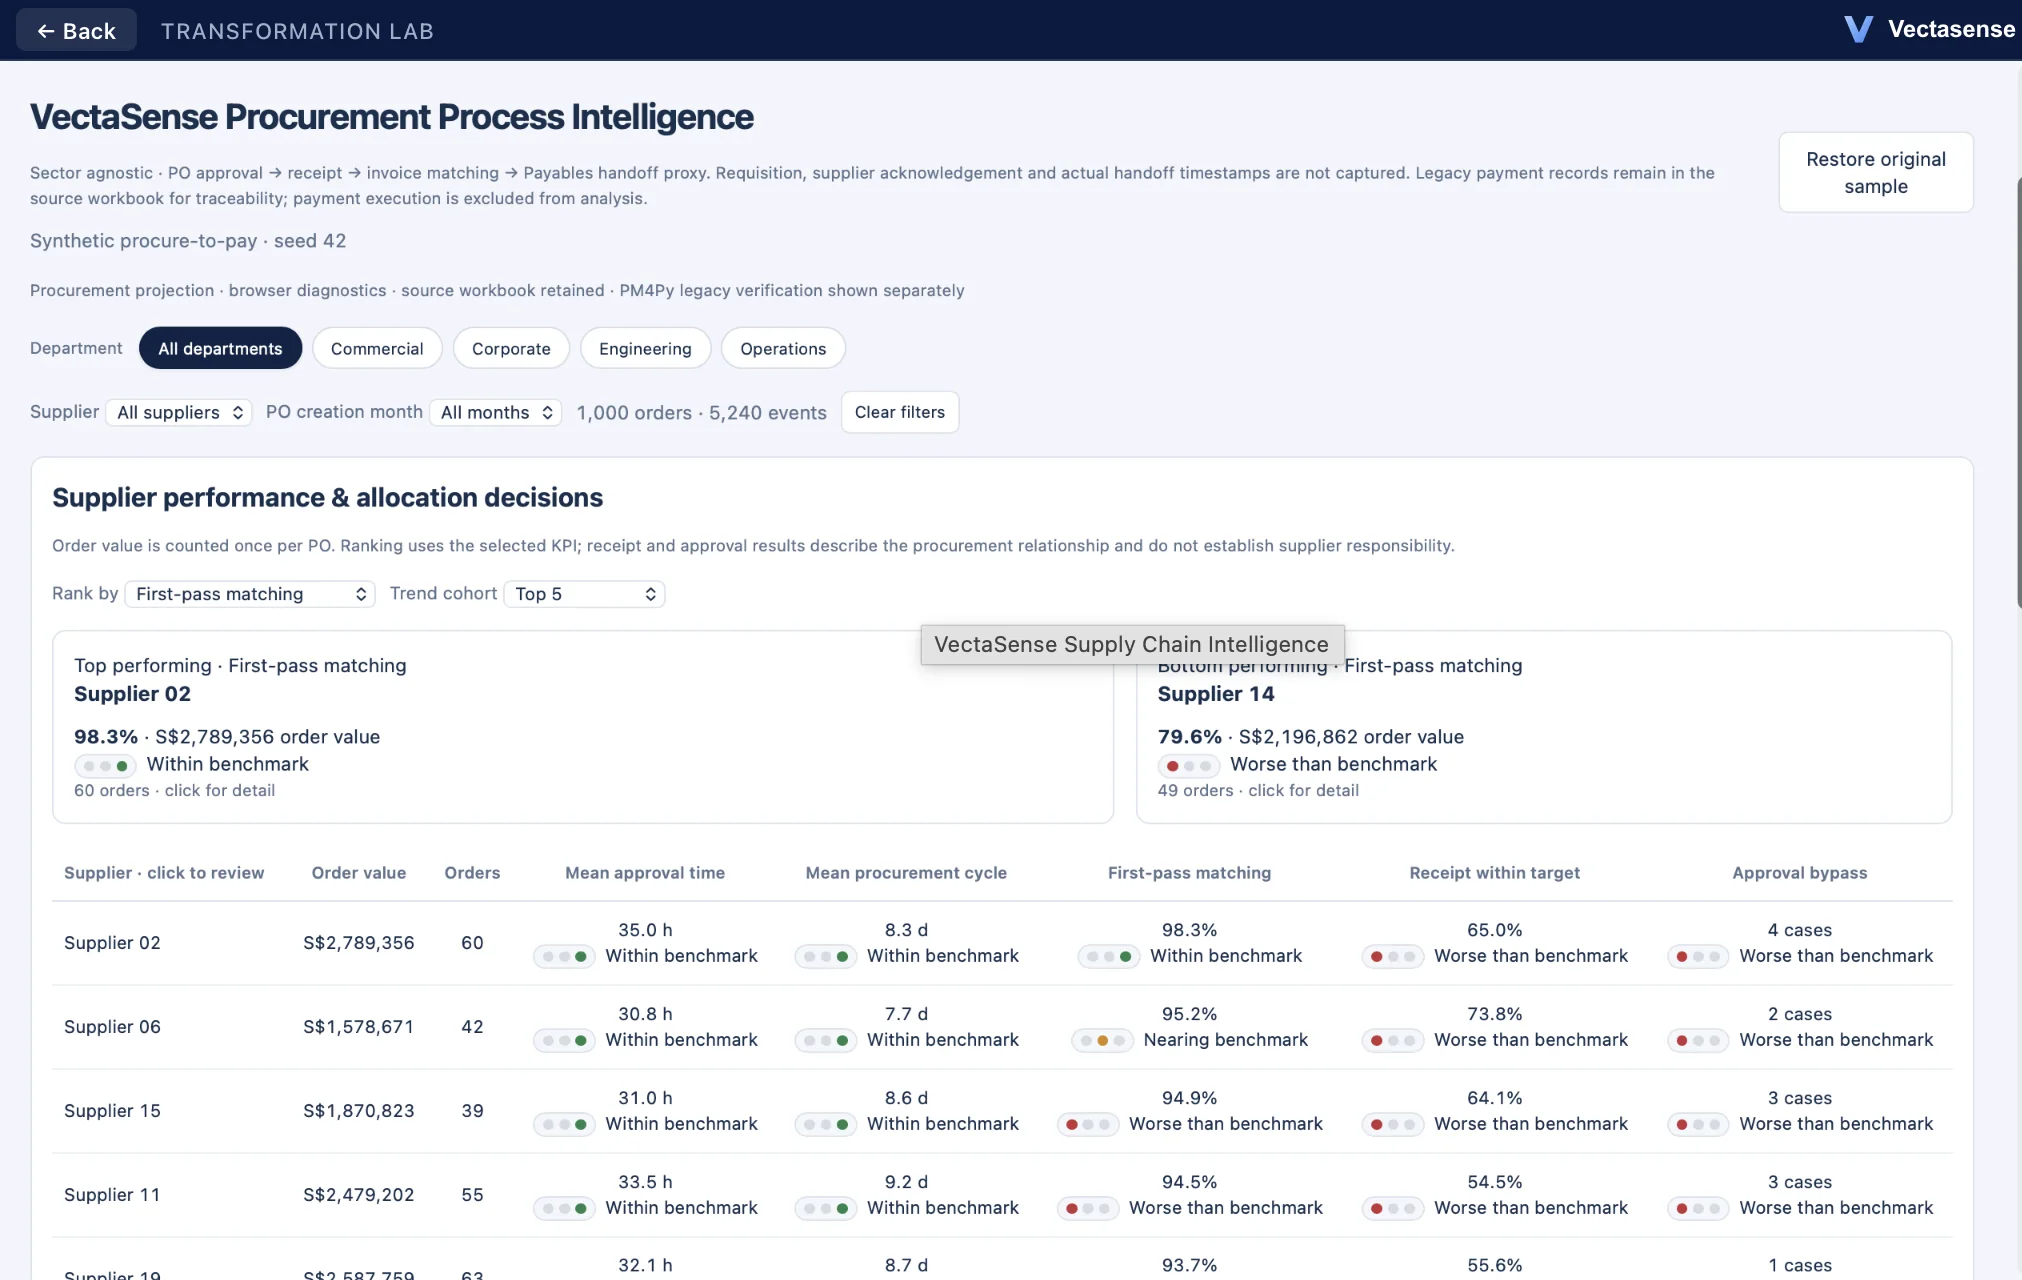Open the All suppliers dropdown
Screen dimensions: 2022x1280
click(x=180, y=412)
